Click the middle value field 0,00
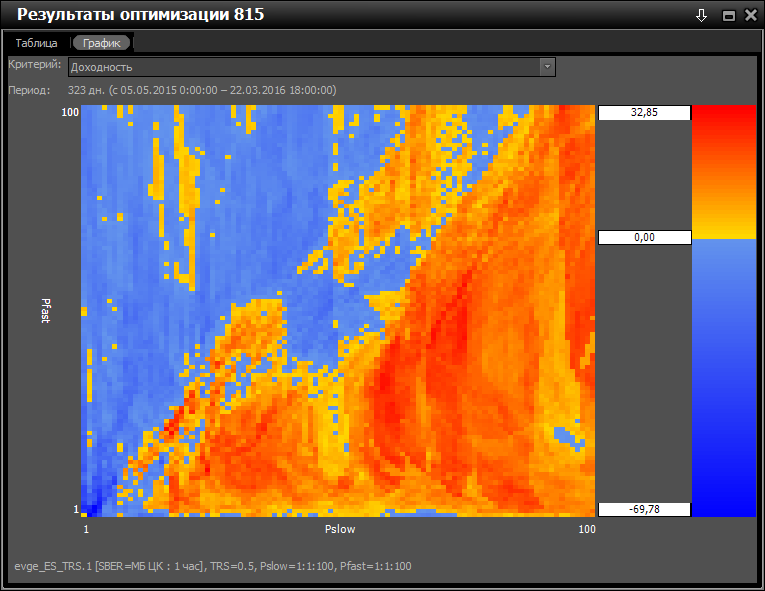The height and width of the screenshot is (591, 765). point(644,238)
